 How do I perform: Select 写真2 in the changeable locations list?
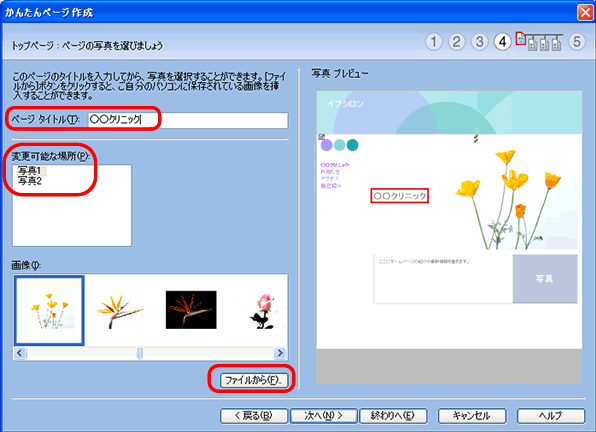tap(30, 181)
